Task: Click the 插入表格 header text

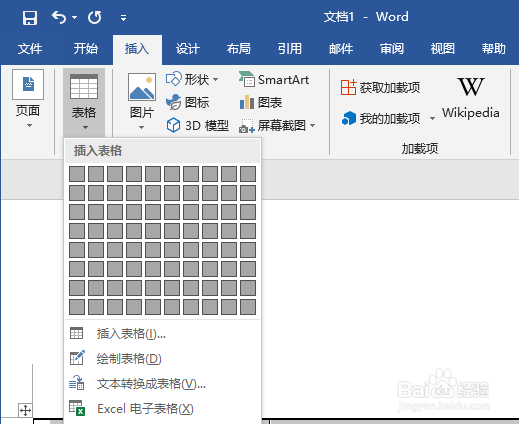Action: click(98, 151)
